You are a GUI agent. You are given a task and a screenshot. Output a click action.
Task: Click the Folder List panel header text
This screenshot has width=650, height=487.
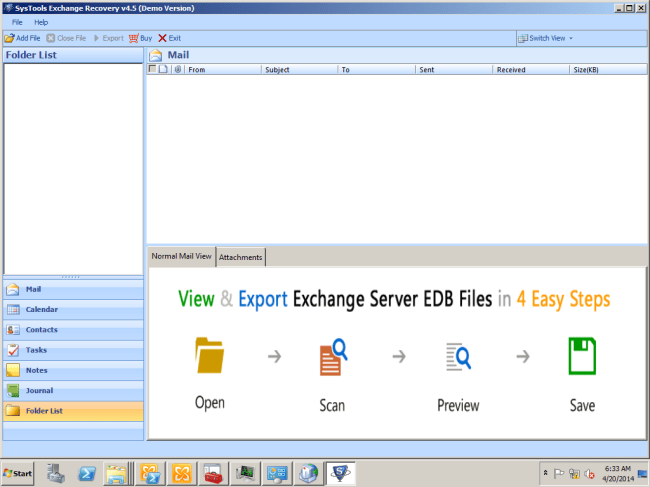pyautogui.click(x=31, y=55)
